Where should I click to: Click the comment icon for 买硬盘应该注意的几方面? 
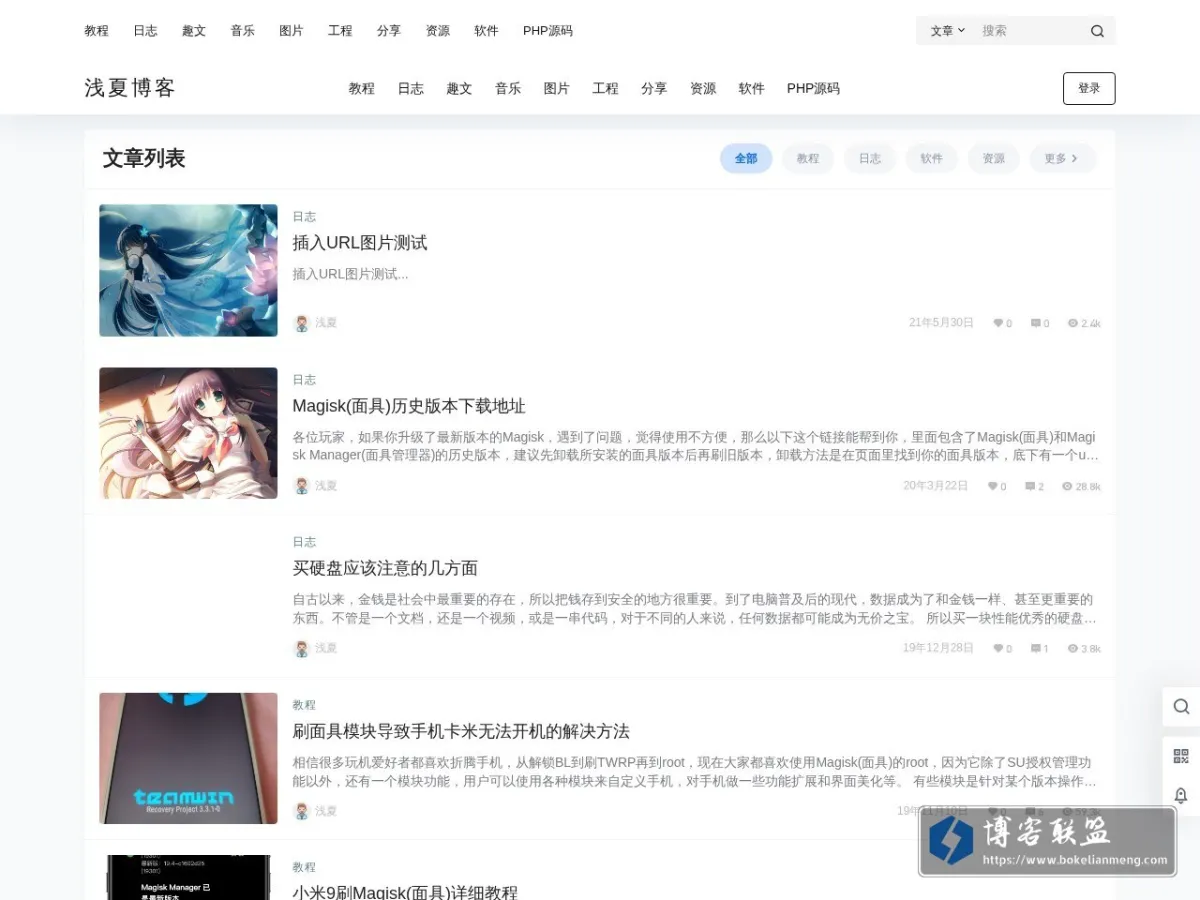coord(1036,648)
